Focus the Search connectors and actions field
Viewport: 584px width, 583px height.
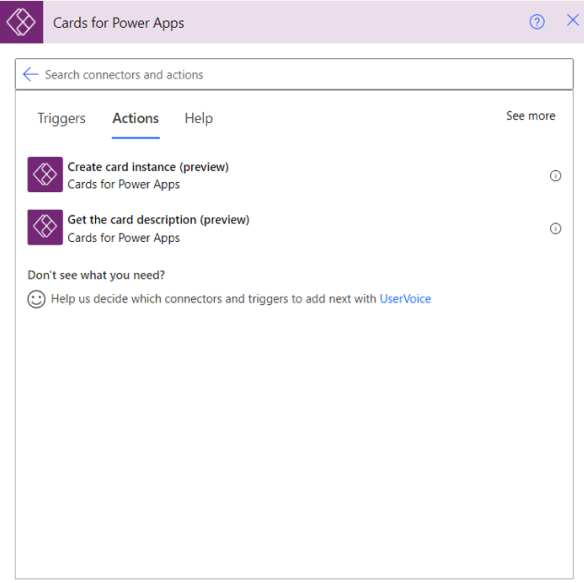(294, 74)
